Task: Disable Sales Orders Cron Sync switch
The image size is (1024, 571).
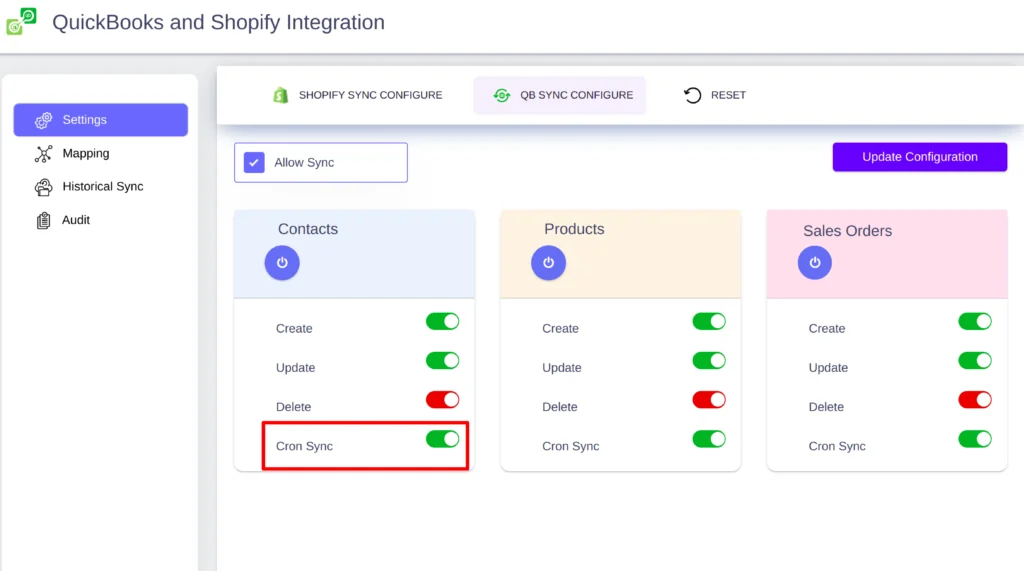Action: tap(975, 439)
